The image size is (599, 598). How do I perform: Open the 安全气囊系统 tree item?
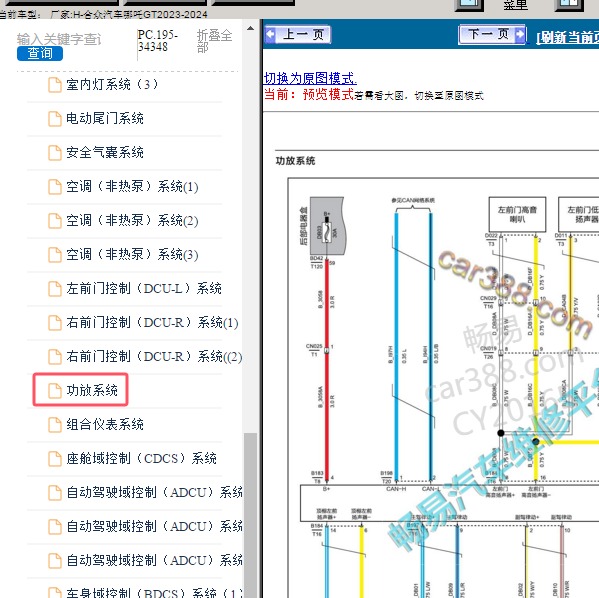click(x=105, y=152)
